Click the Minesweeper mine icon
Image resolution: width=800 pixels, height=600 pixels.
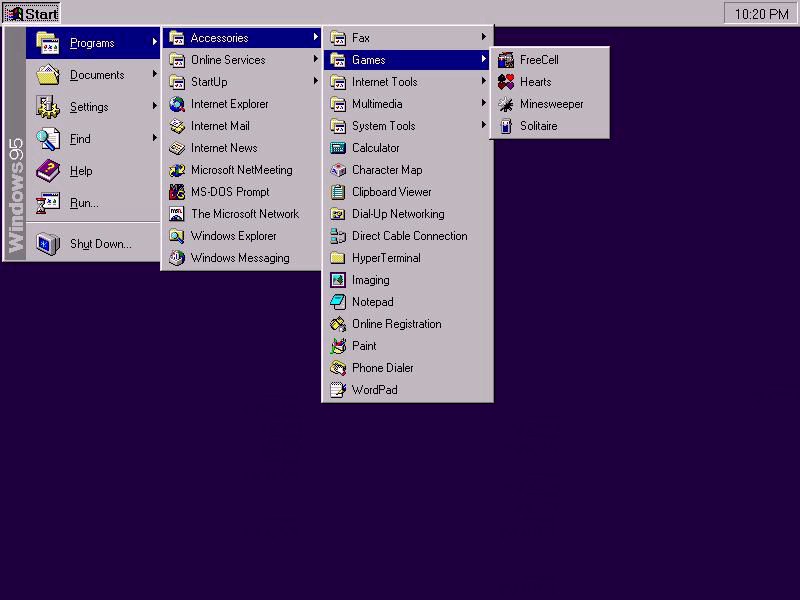click(506, 104)
